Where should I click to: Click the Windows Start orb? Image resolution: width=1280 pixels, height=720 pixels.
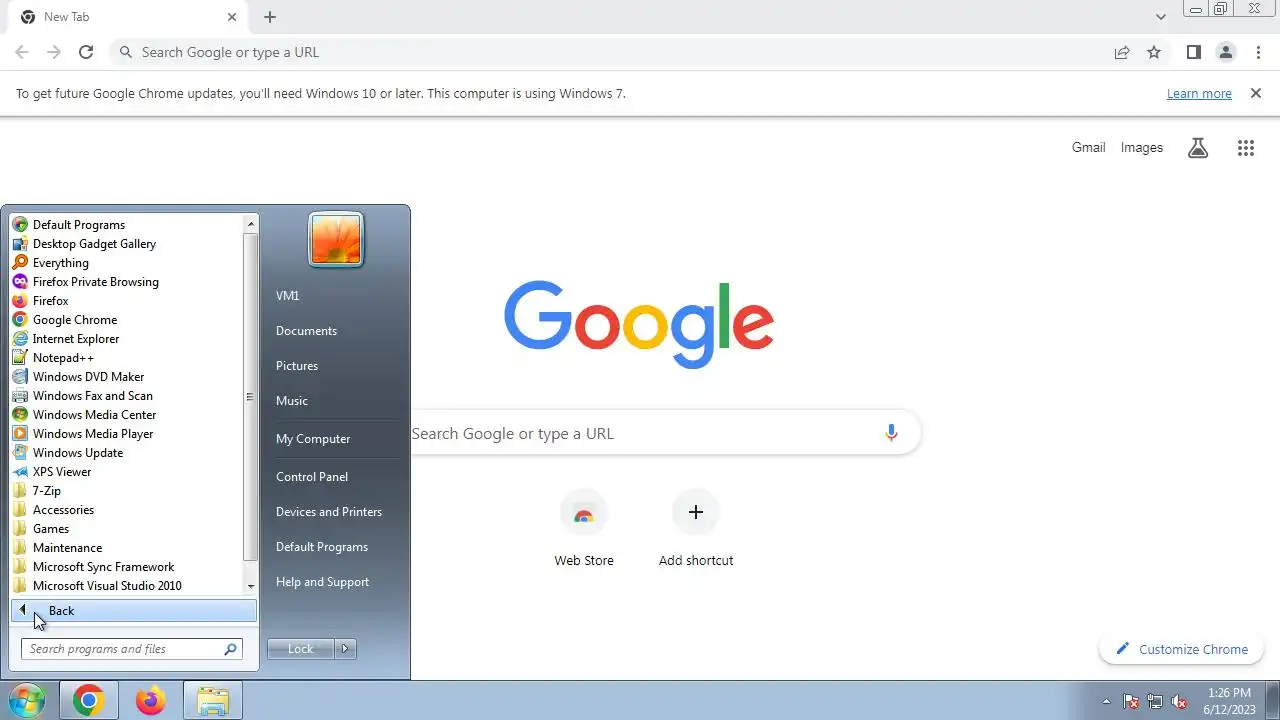(27, 700)
